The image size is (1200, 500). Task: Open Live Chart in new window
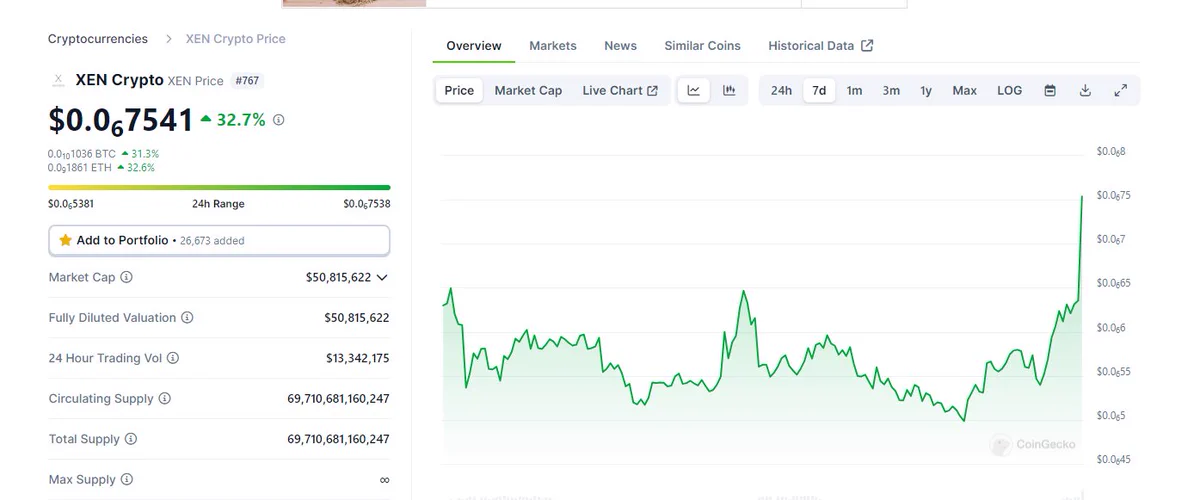620,90
